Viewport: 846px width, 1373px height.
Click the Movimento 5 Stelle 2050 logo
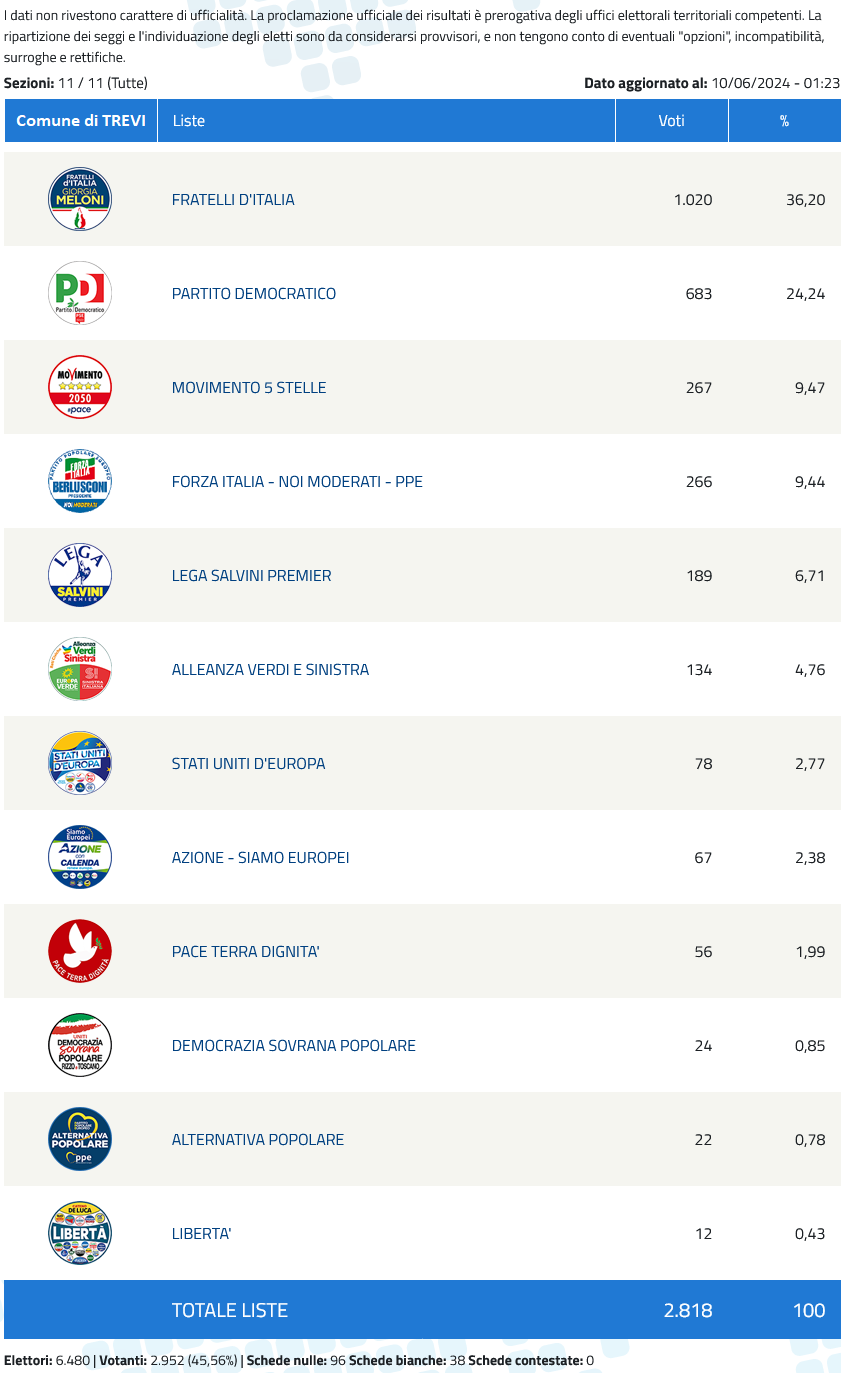80,387
